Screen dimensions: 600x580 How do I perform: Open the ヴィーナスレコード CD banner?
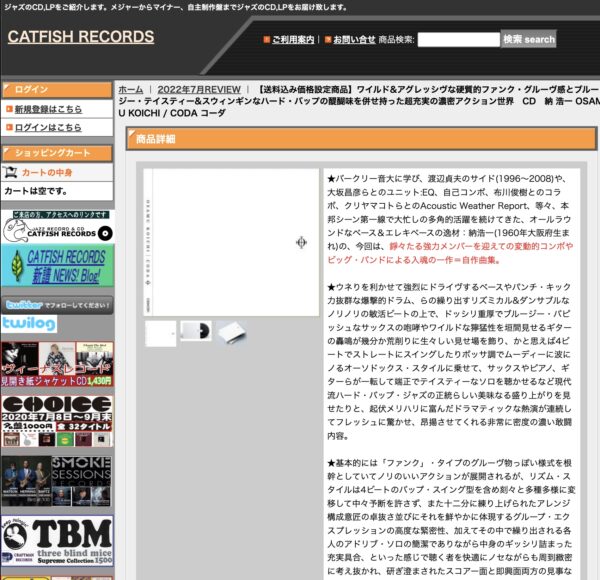tap(57, 364)
